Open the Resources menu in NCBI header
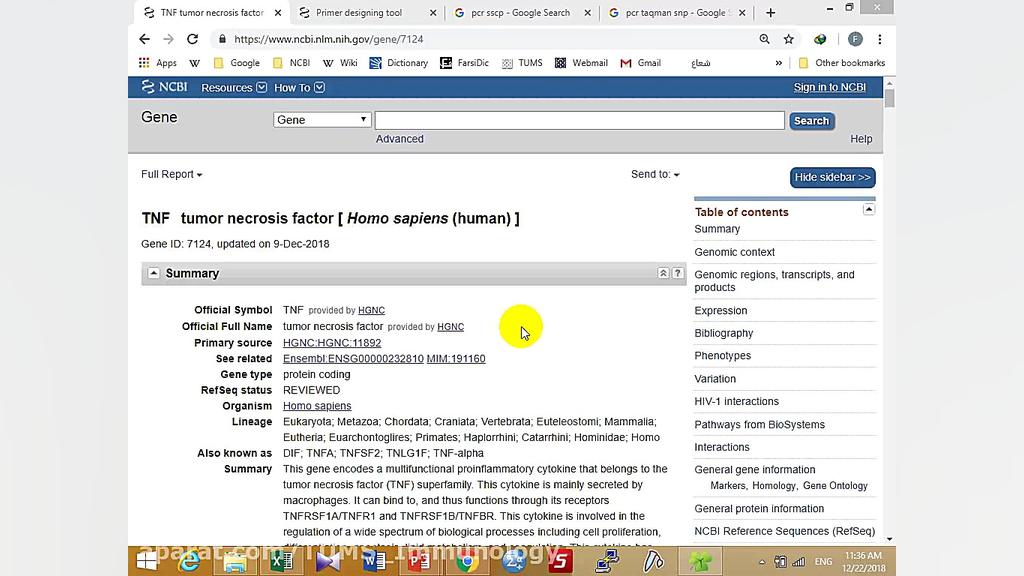 tap(233, 88)
